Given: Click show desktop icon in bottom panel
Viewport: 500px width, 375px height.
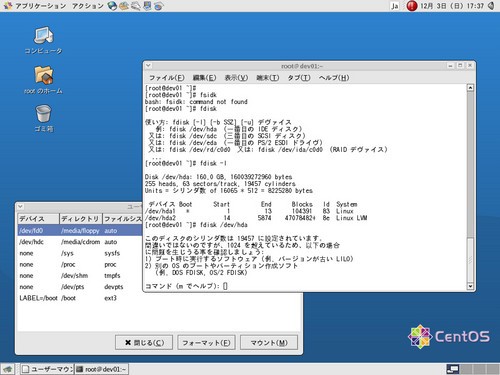Looking at the screenshot, I should coord(8,369).
